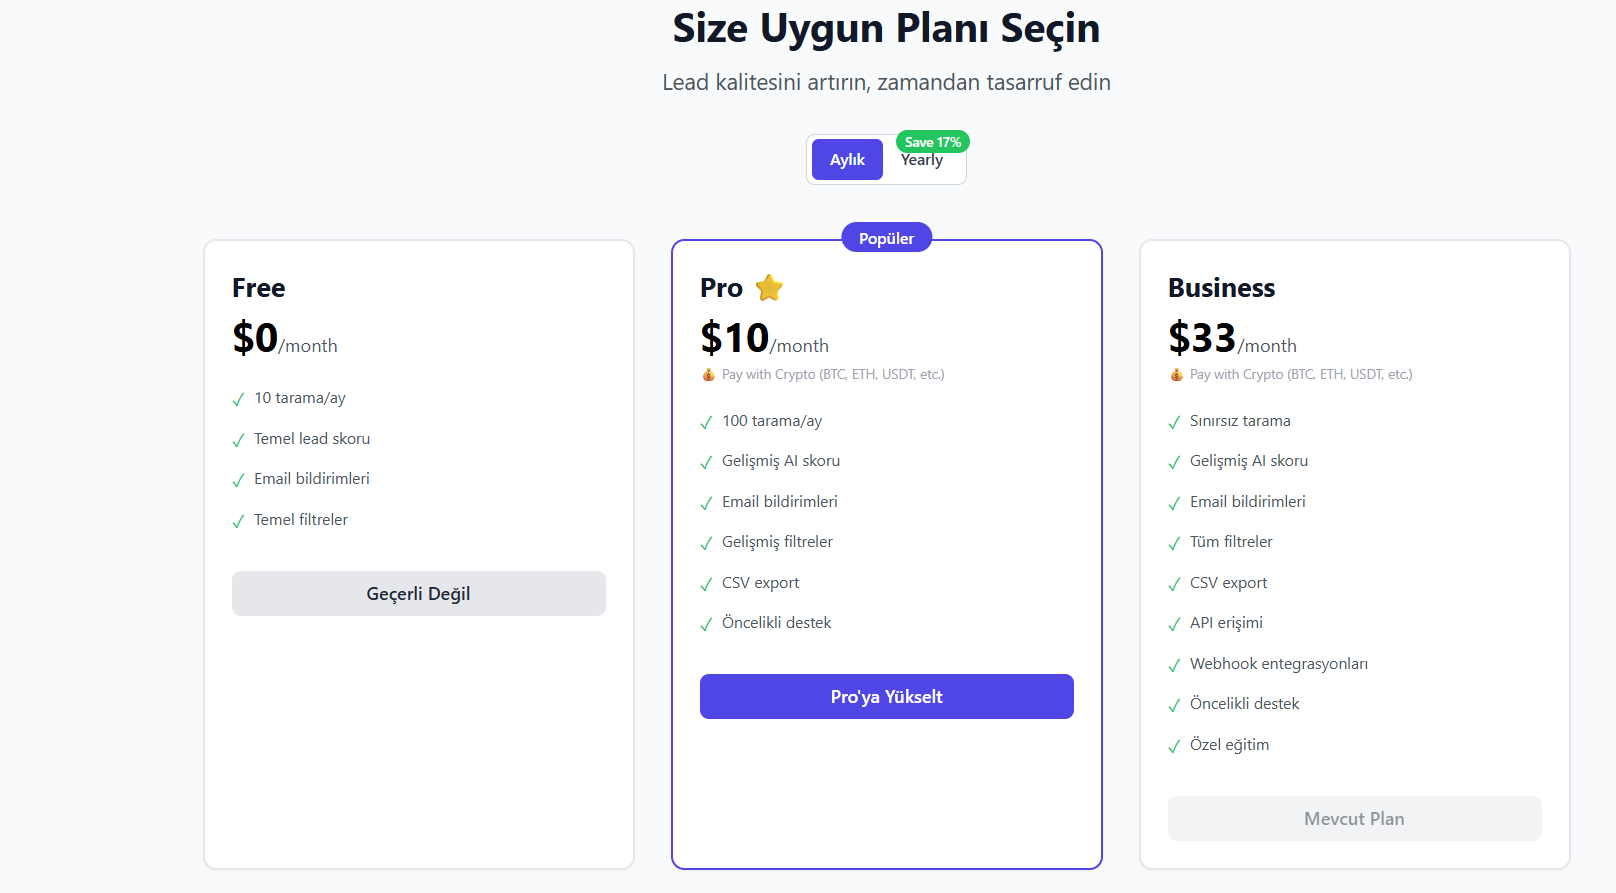Select the Aylık billing option

[847, 160]
